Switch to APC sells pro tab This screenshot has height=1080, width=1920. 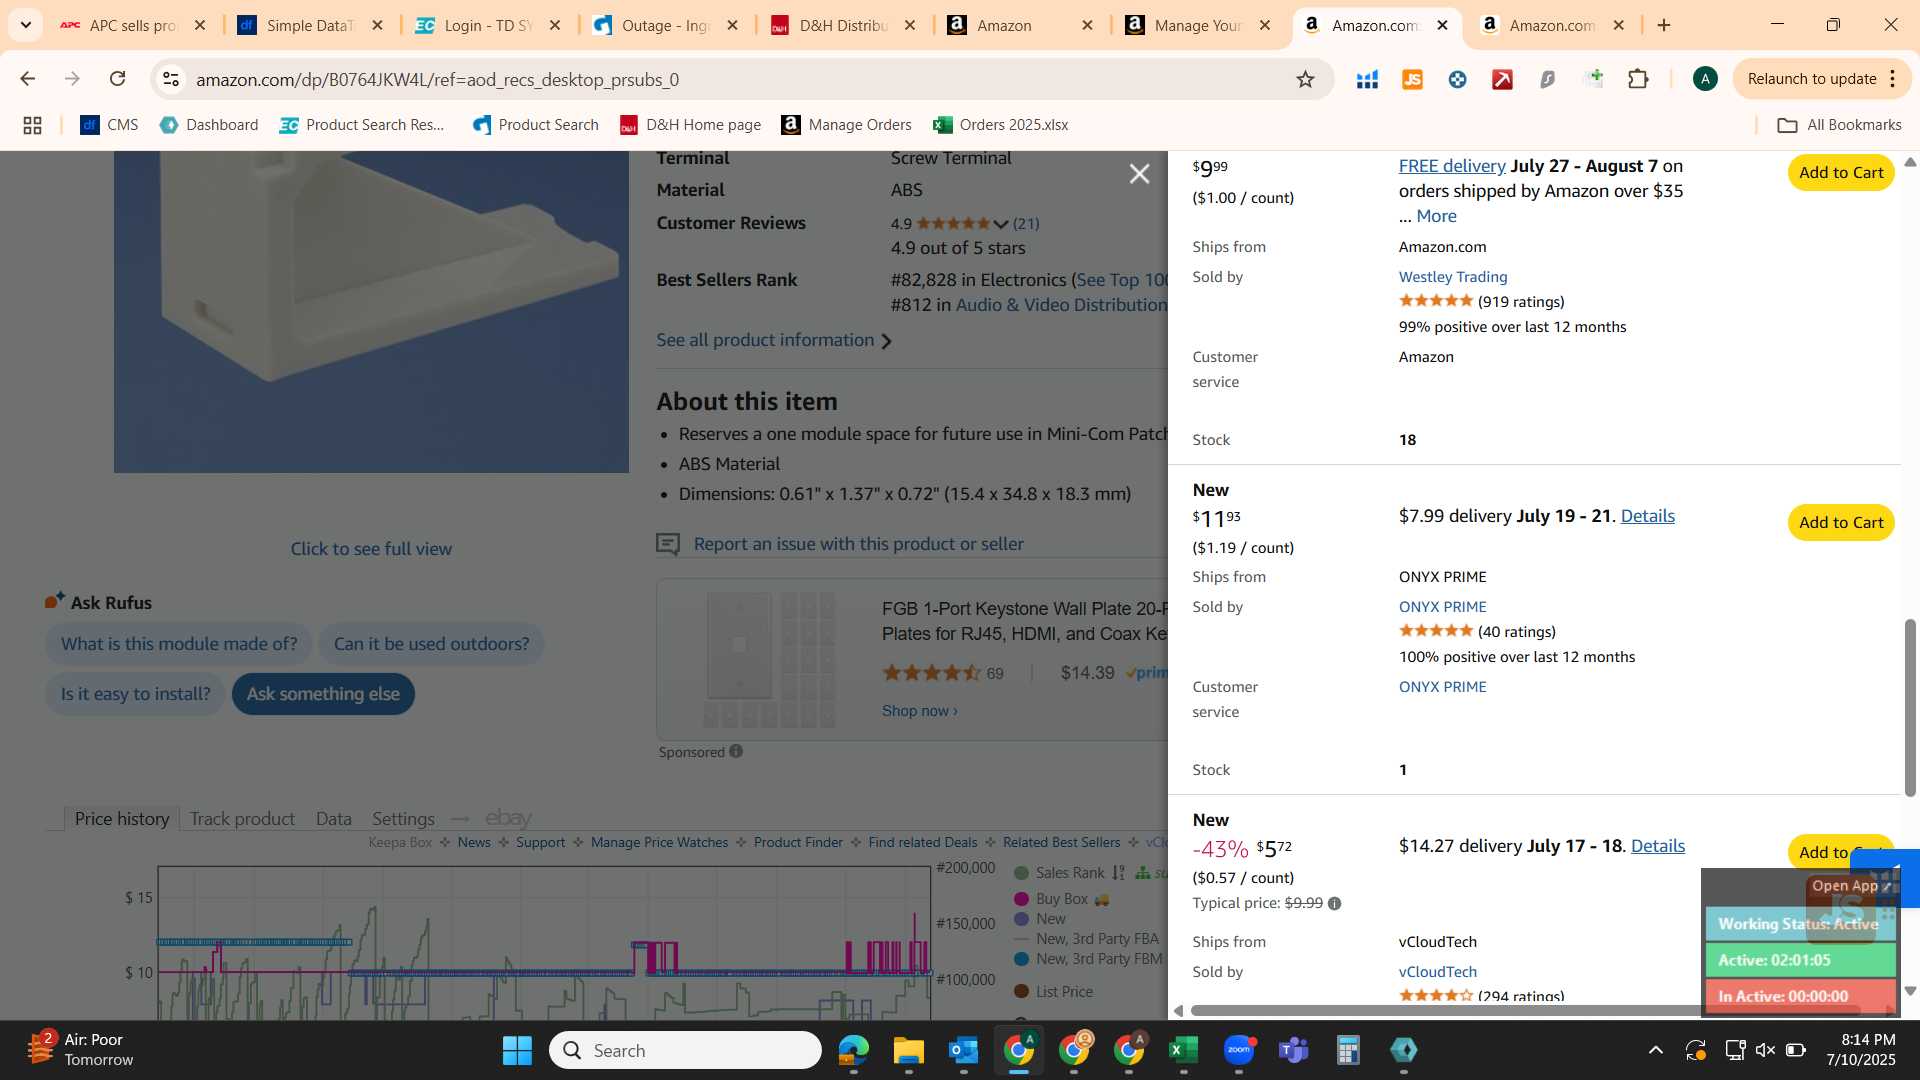point(132,25)
